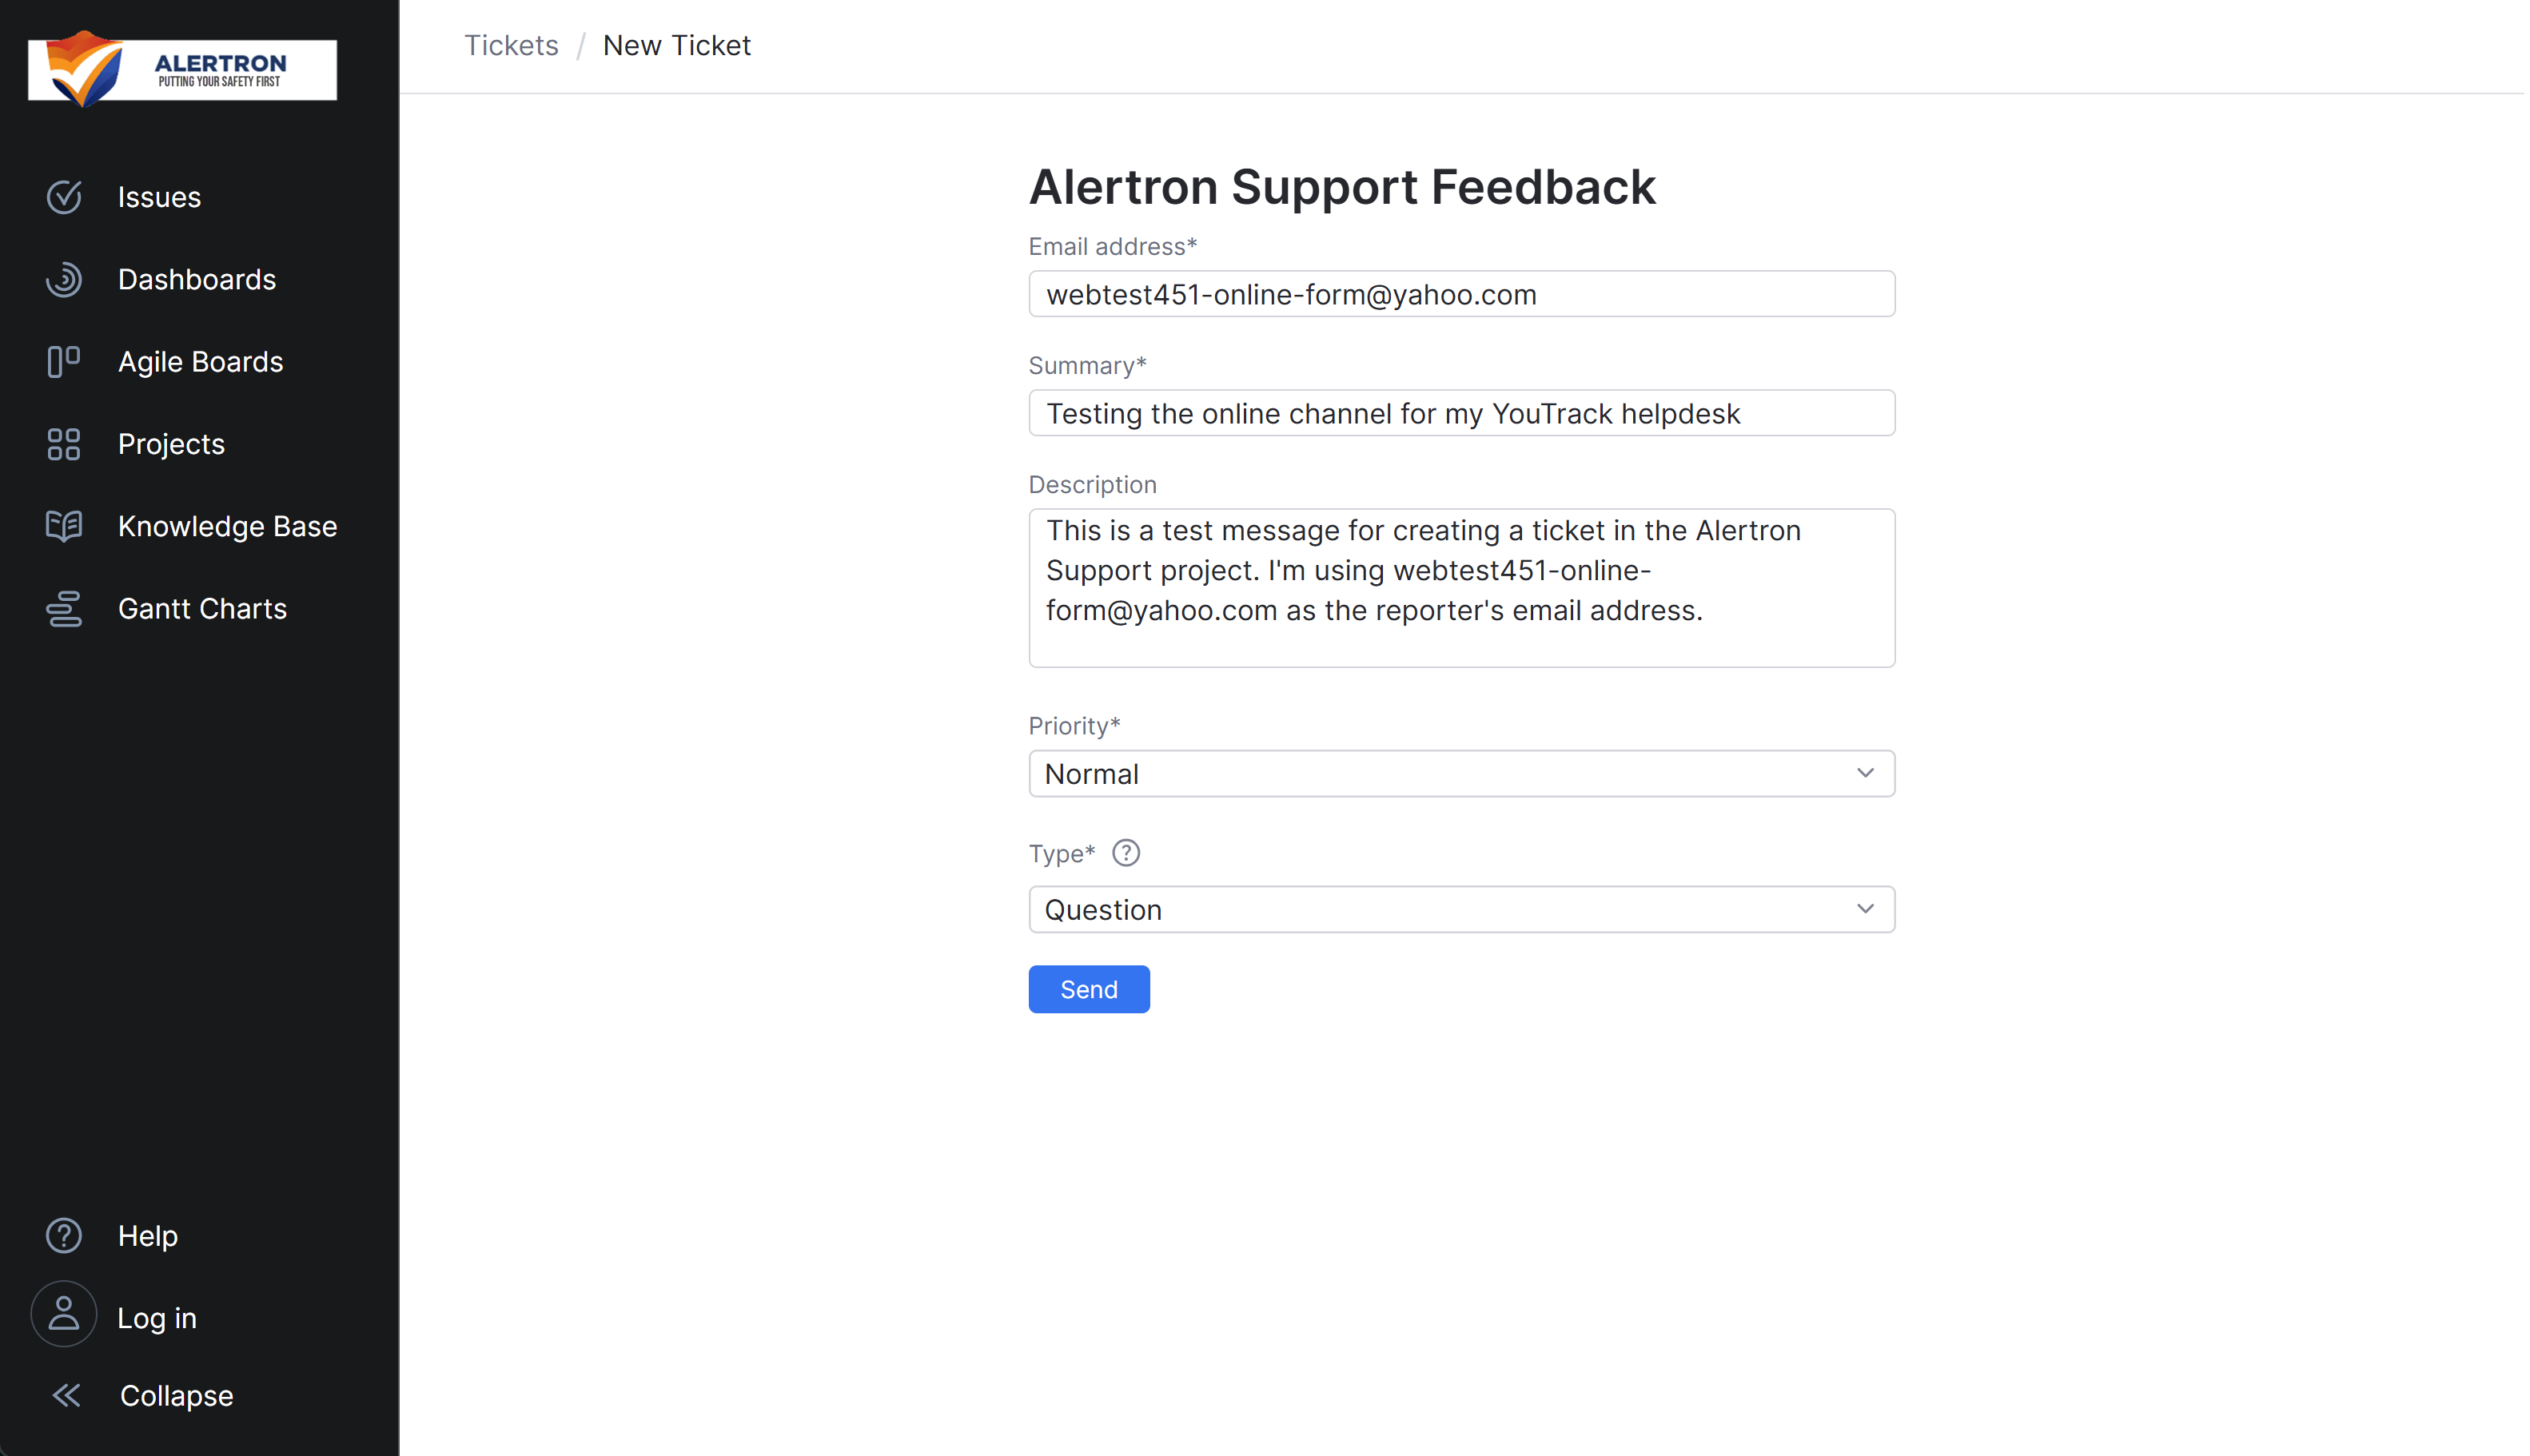Open Agile Boards from the sidebar
Screen dimensions: 2530x1456
point(200,361)
